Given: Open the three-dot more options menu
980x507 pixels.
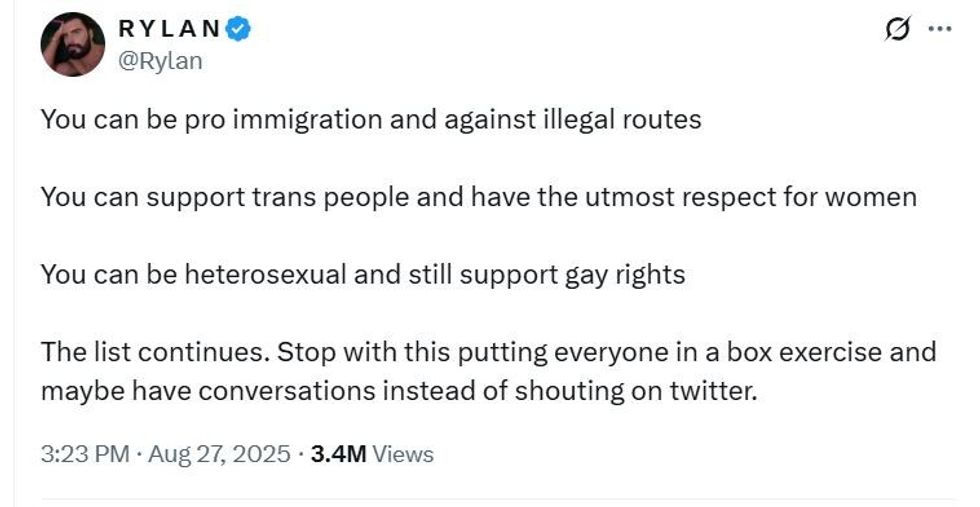Looking at the screenshot, I should pyautogui.click(x=939, y=29).
